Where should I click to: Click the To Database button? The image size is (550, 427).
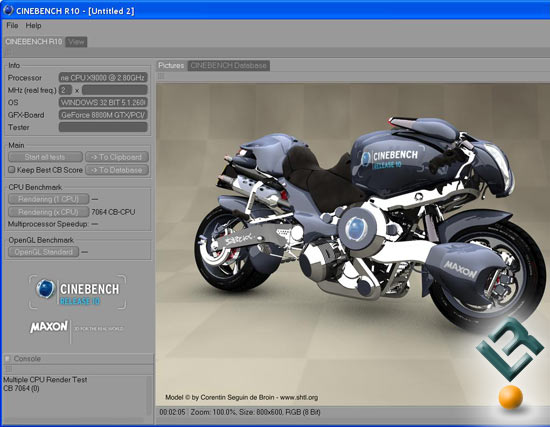click(117, 170)
